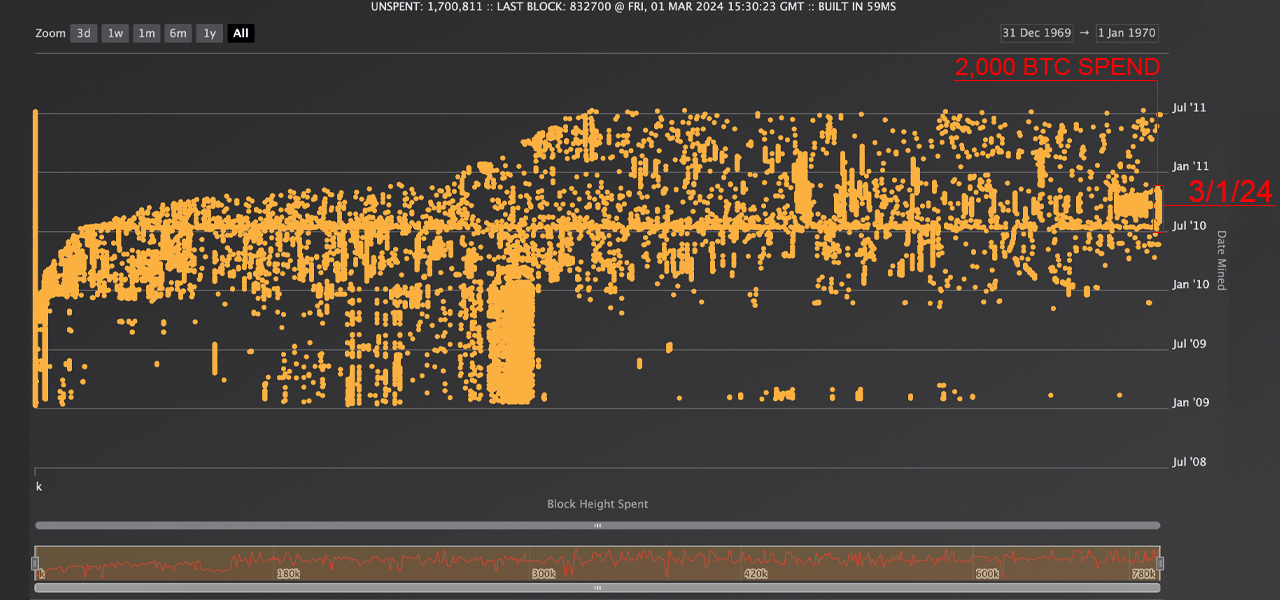Toggle the All zoom range option
This screenshot has height=600, width=1280.
click(x=240, y=33)
